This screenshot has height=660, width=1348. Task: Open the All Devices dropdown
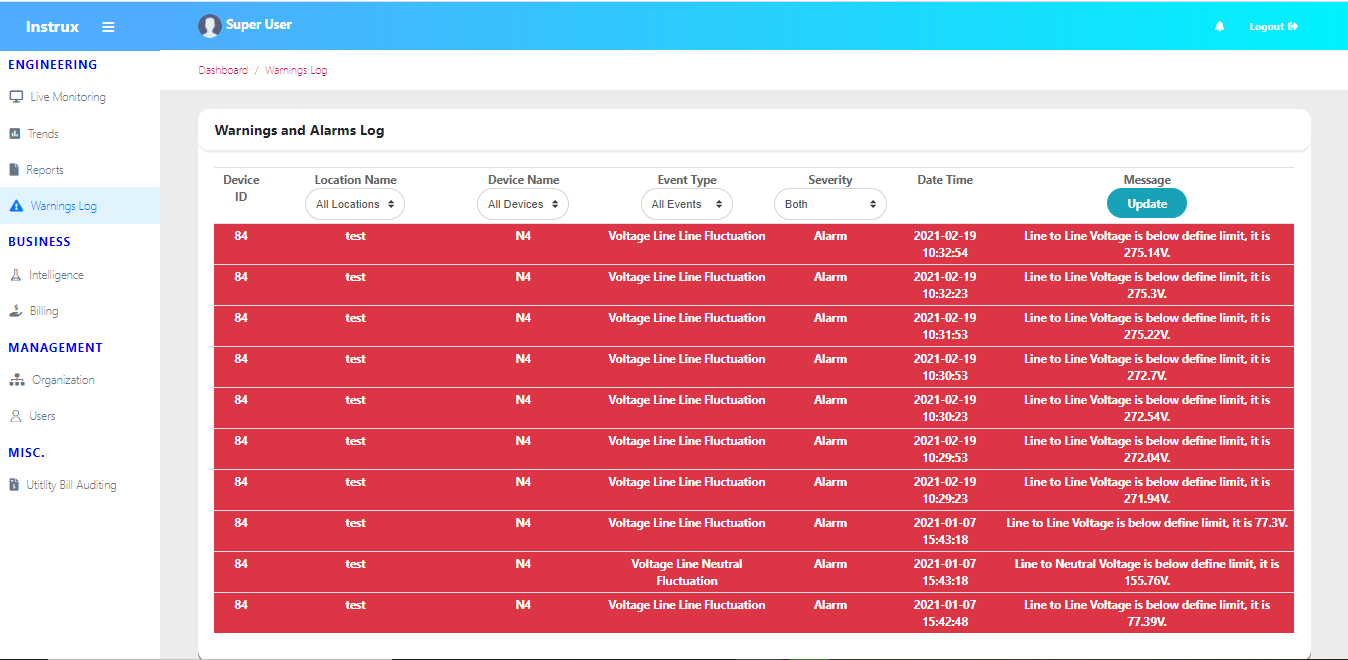[x=522, y=204]
